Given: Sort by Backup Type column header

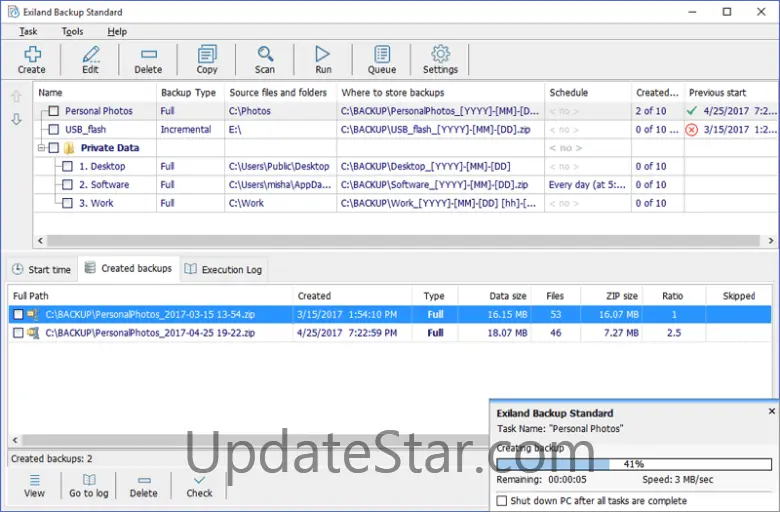Looking at the screenshot, I should [191, 93].
